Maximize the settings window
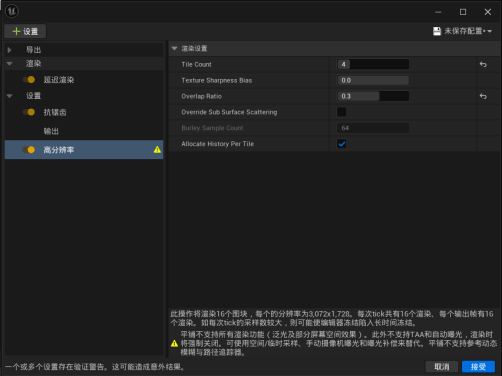The height and width of the screenshot is (376, 502). (463, 12)
